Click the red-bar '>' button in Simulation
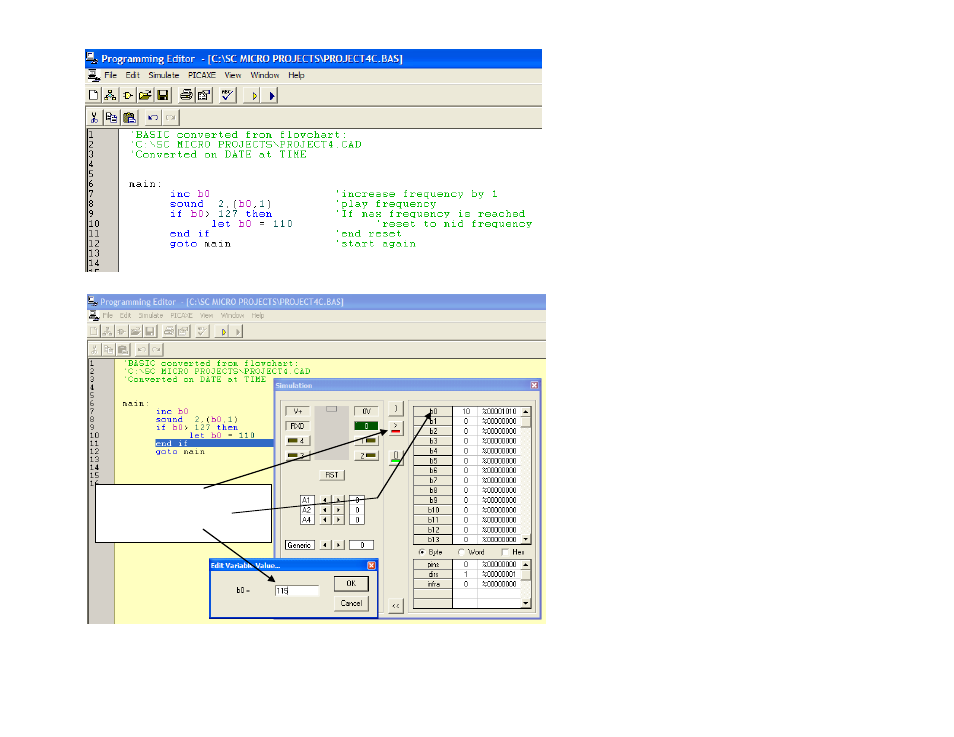 click(x=395, y=428)
